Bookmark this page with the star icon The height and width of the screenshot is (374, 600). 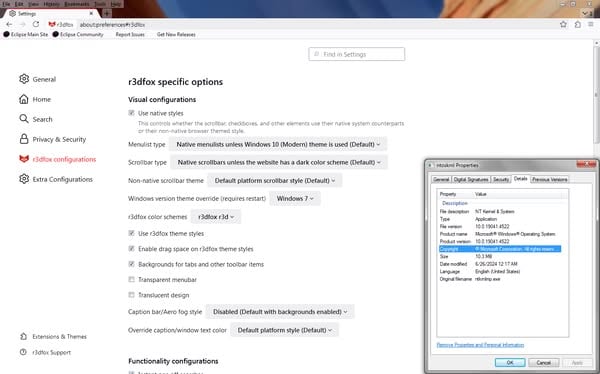point(563,24)
